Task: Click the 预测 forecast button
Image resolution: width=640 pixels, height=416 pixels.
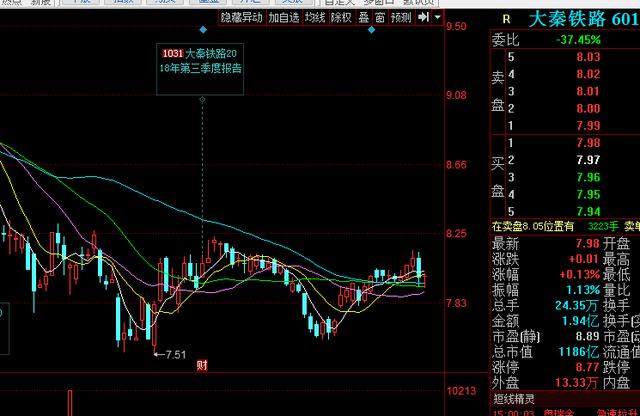Action: click(401, 17)
